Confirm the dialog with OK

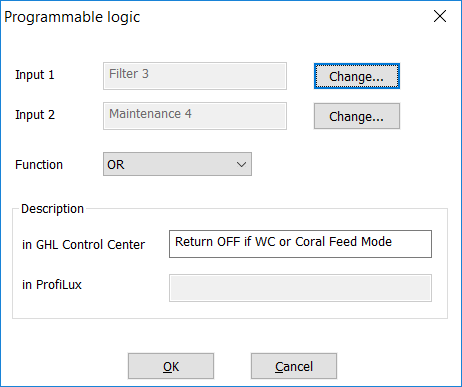point(171,366)
